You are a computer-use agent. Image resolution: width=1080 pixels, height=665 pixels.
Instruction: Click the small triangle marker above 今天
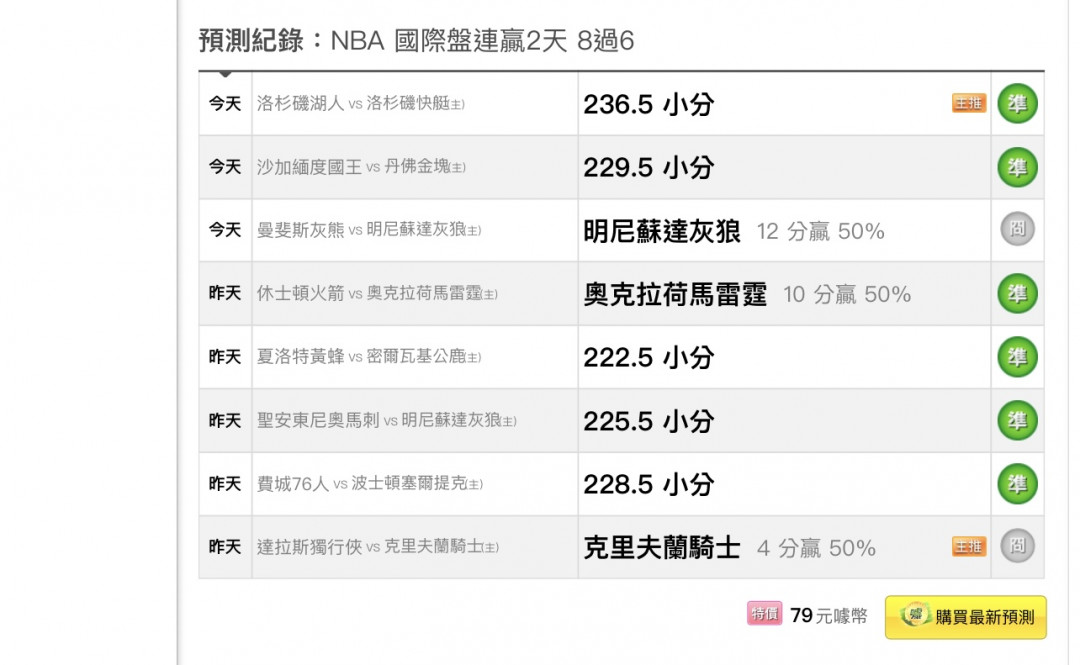point(225,74)
